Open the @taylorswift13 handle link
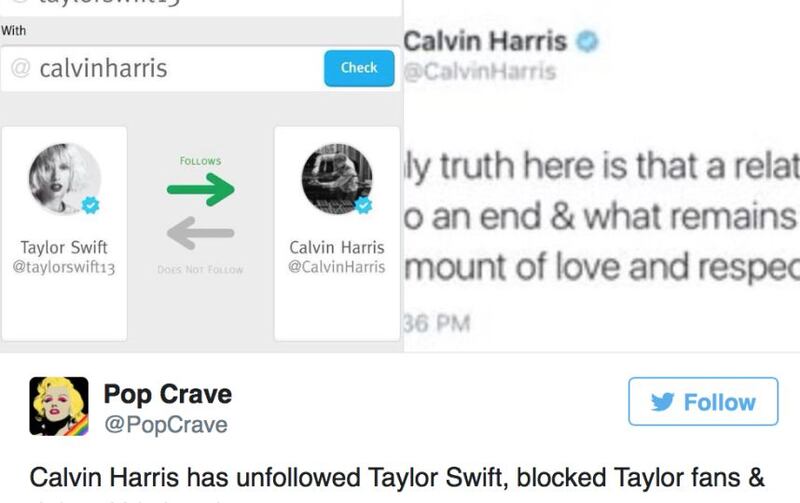 64,267
